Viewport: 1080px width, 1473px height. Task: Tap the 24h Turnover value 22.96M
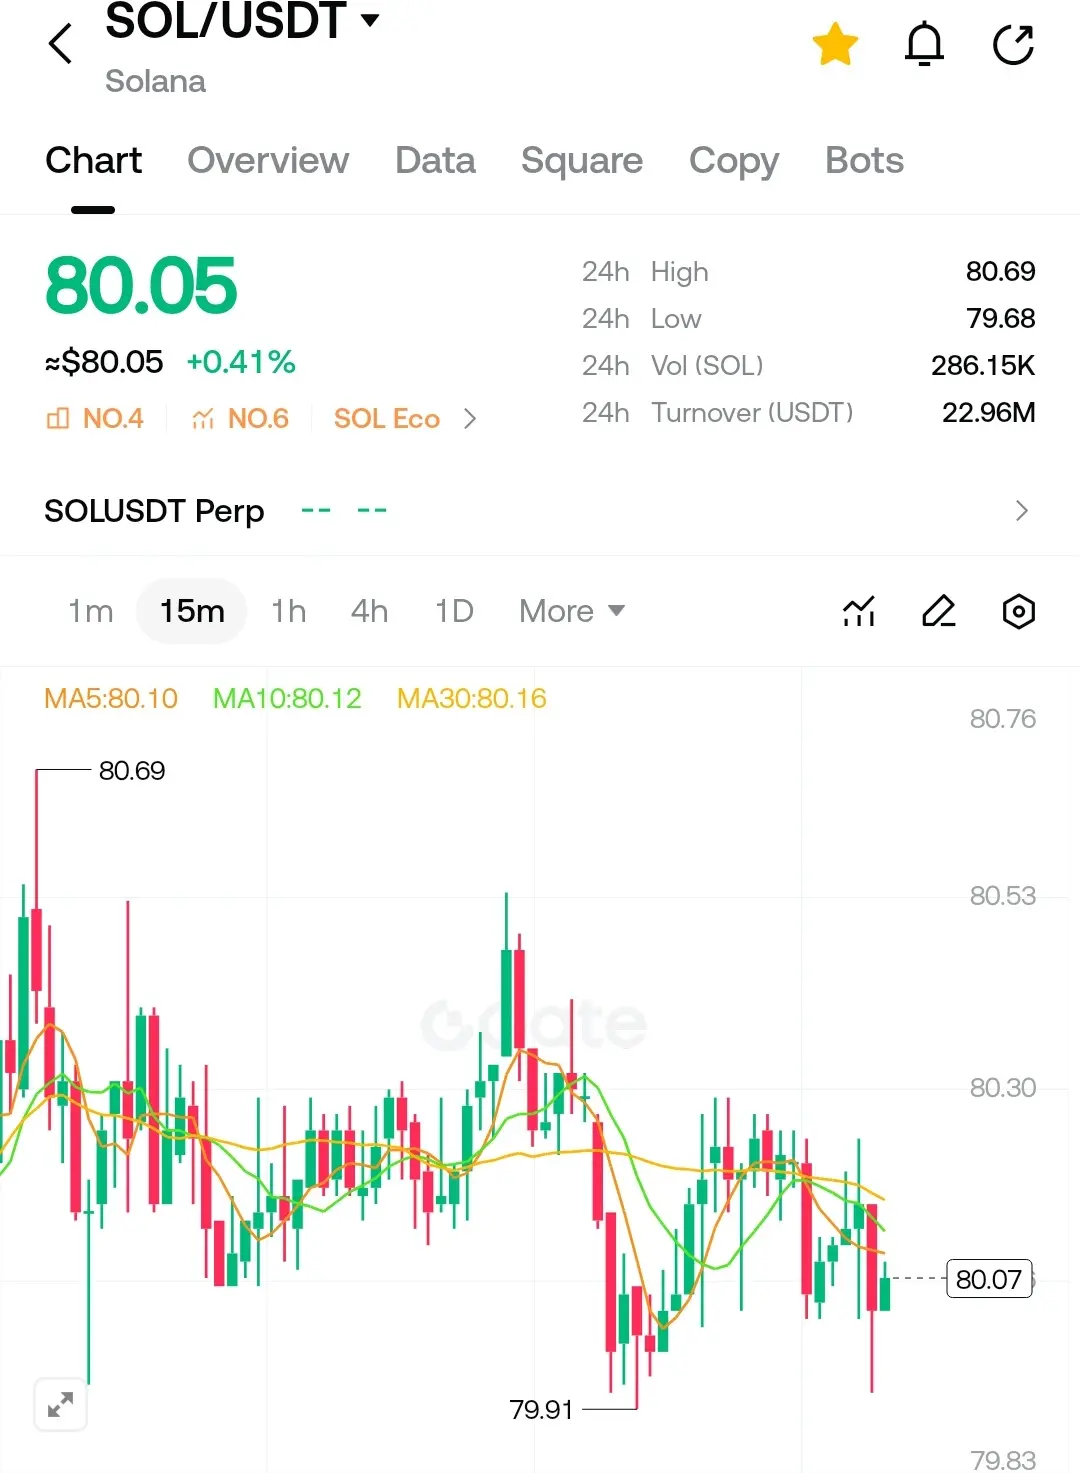(988, 412)
